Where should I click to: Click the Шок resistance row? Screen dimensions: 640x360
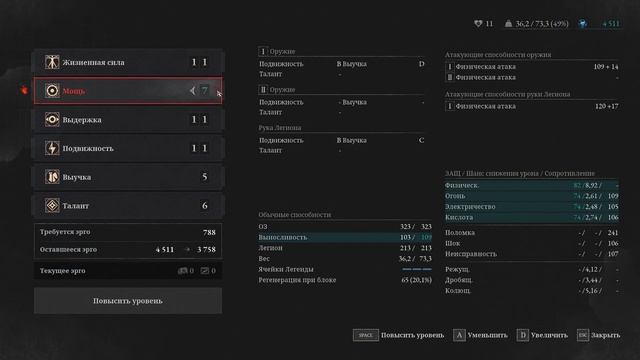click(531, 243)
